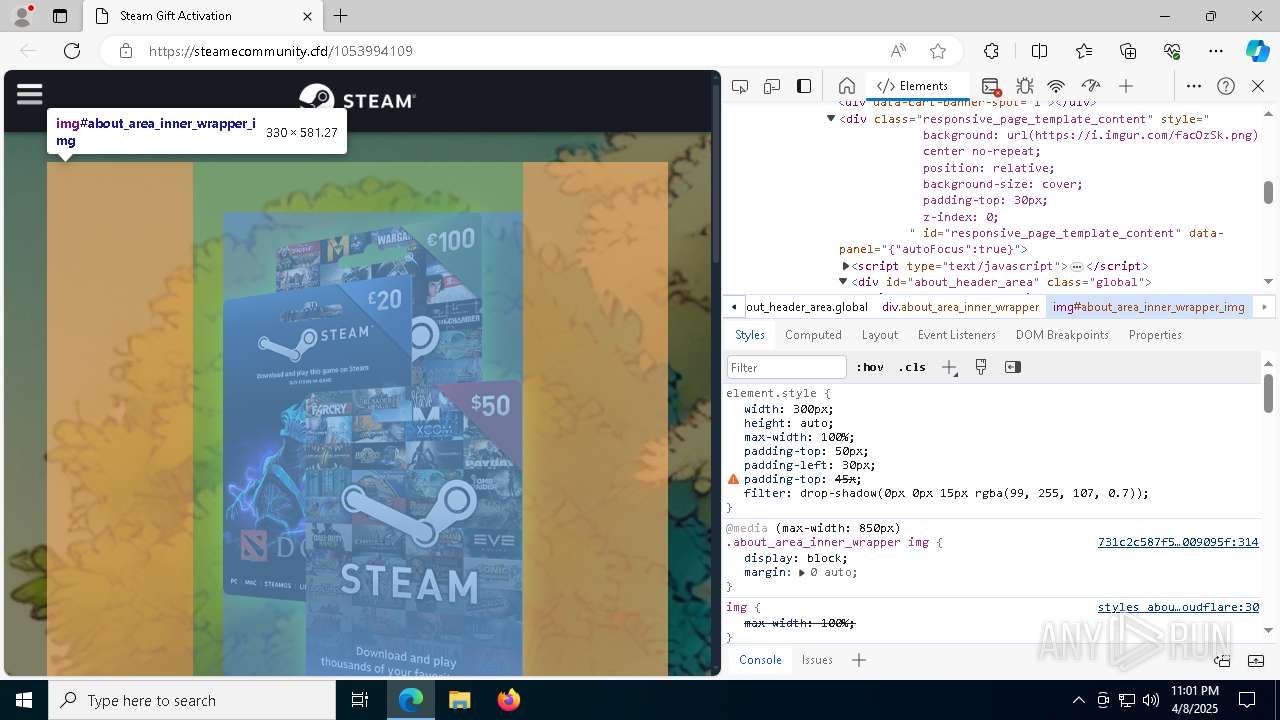
Task: Open Firefox from the taskbar
Action: pos(508,700)
